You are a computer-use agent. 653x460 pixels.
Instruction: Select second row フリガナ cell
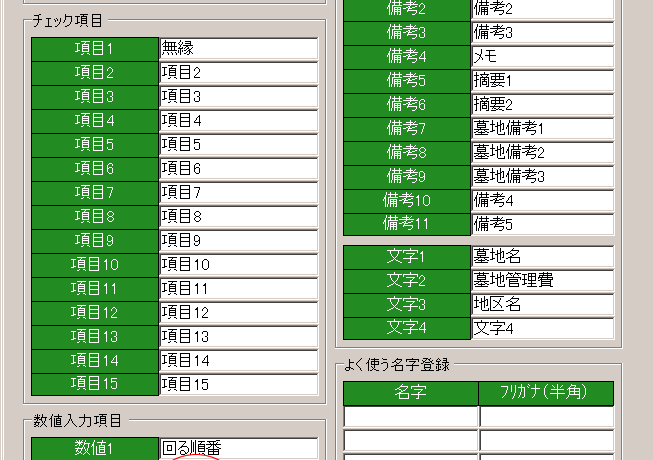(x=547, y=440)
